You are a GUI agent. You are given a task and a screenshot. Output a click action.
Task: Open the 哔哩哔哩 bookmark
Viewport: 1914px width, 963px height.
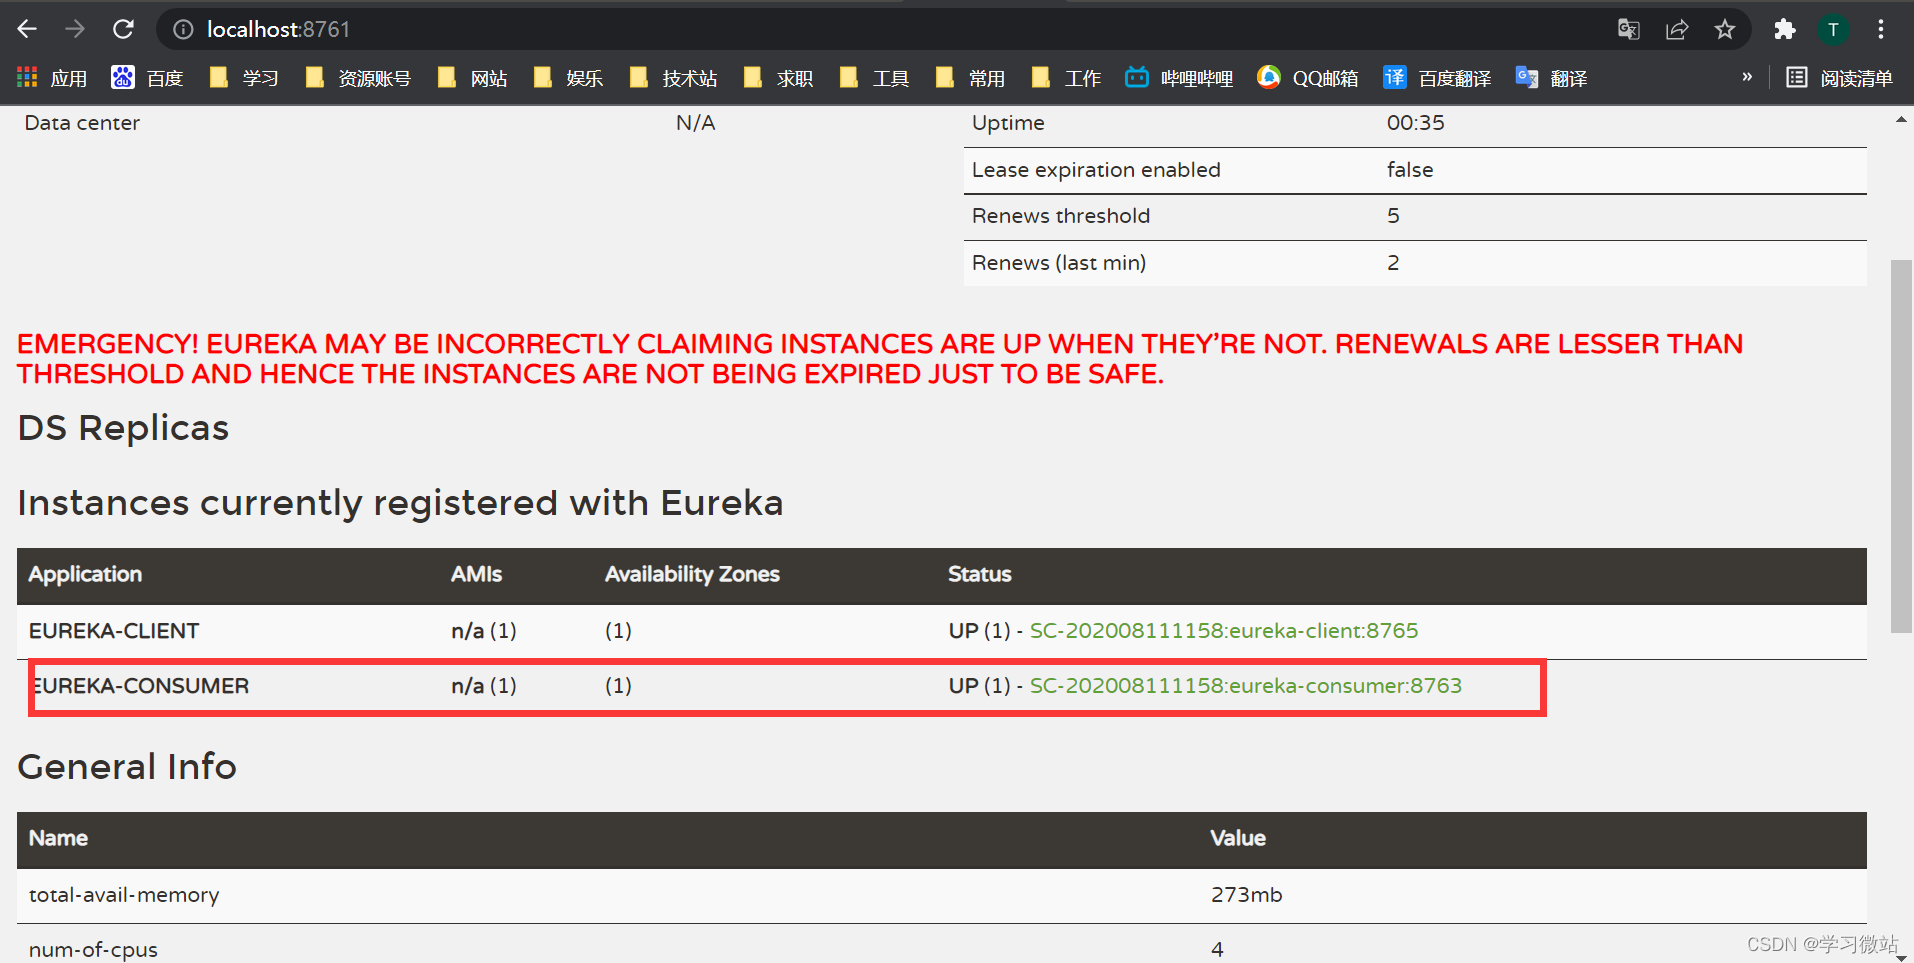1179,78
